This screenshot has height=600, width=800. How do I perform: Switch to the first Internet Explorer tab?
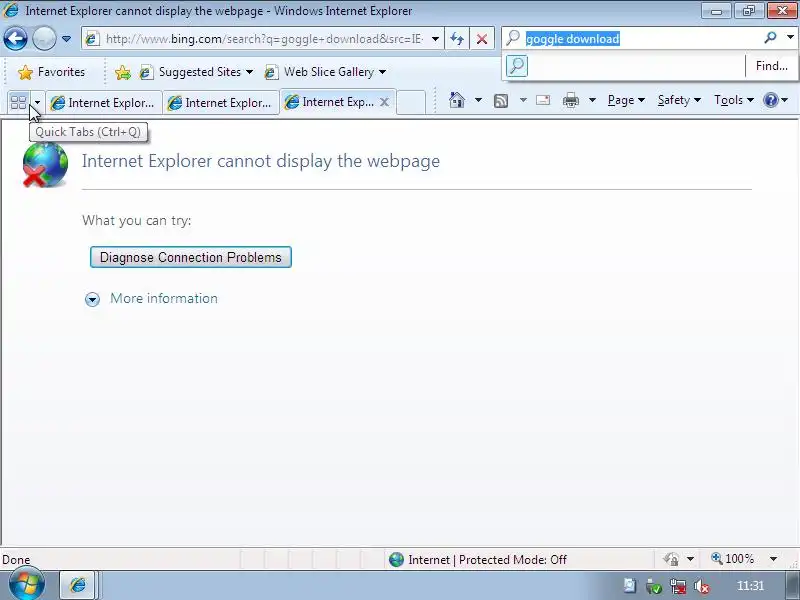pos(104,103)
